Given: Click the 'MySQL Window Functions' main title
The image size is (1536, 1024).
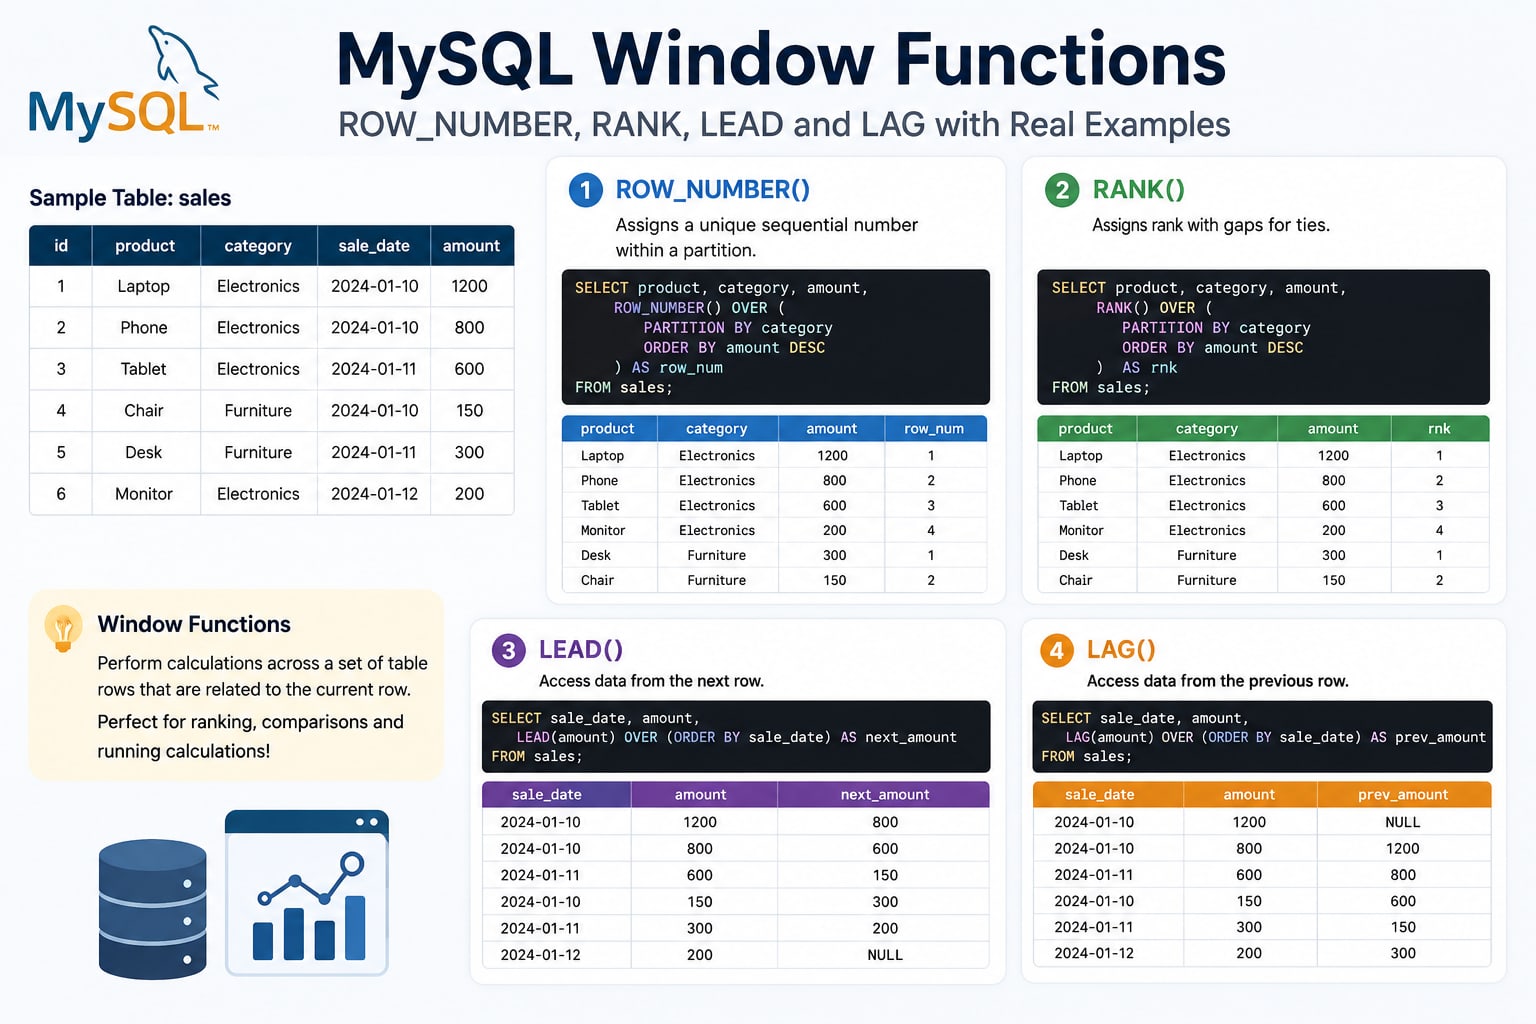Looking at the screenshot, I should (x=781, y=60).
